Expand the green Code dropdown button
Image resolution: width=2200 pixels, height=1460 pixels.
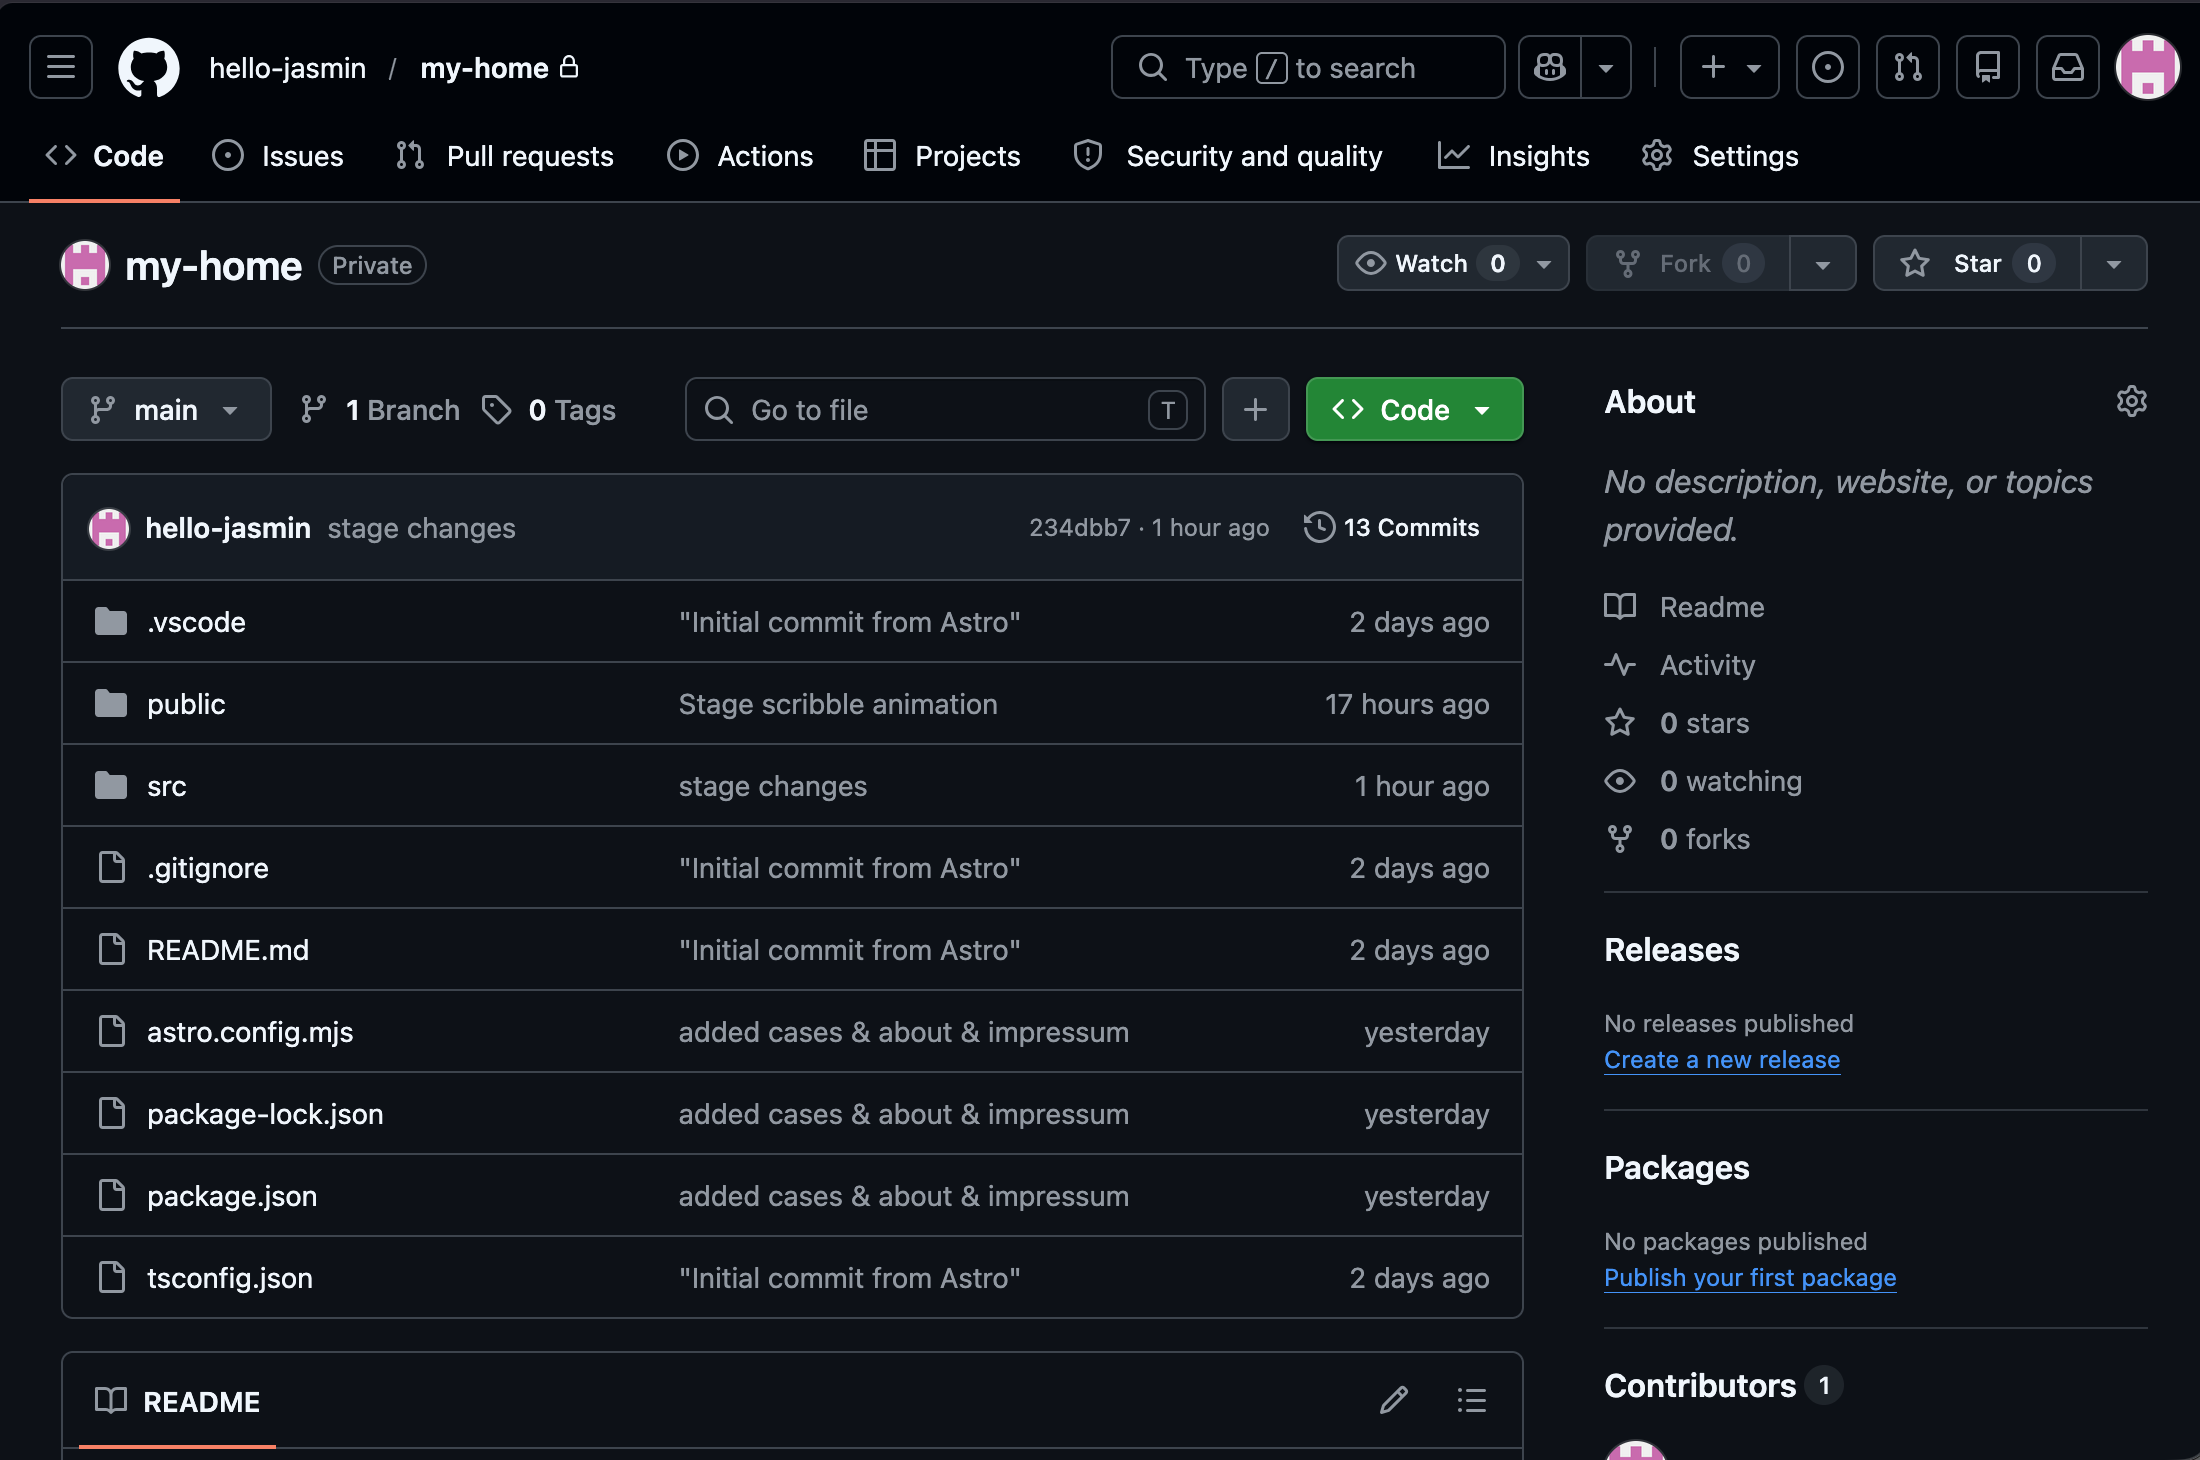tap(1414, 409)
